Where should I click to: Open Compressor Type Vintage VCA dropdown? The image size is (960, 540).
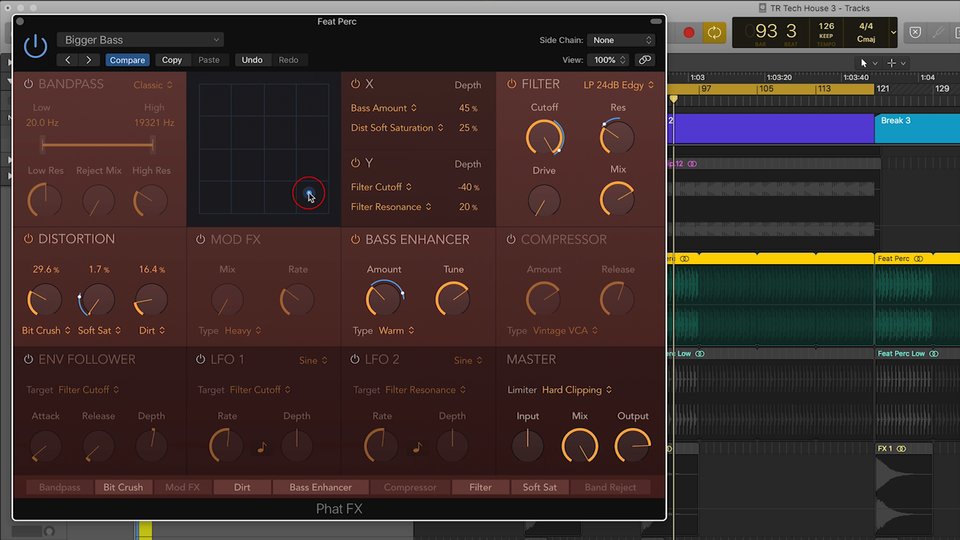(565, 331)
